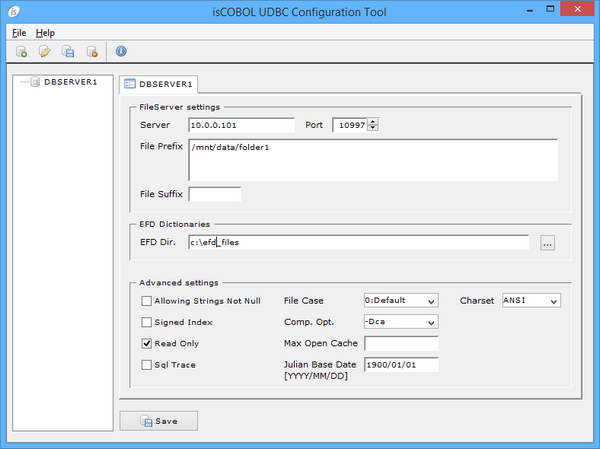Enable the Sql Trace checkbox

click(147, 365)
